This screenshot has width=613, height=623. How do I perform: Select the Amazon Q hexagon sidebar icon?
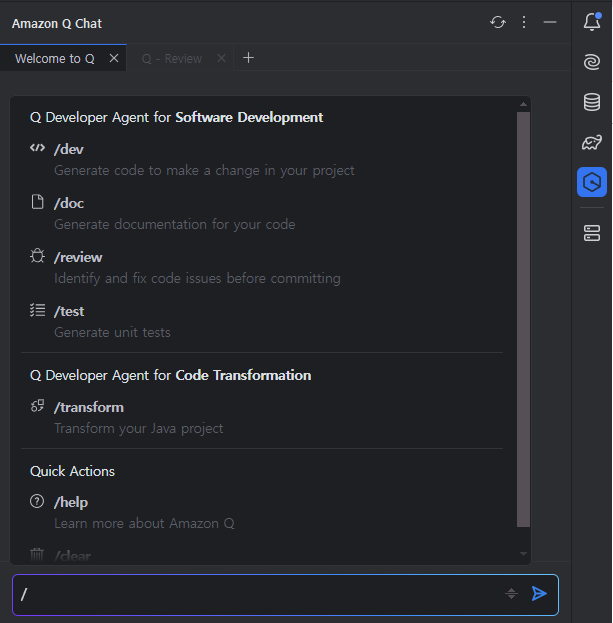pos(592,182)
